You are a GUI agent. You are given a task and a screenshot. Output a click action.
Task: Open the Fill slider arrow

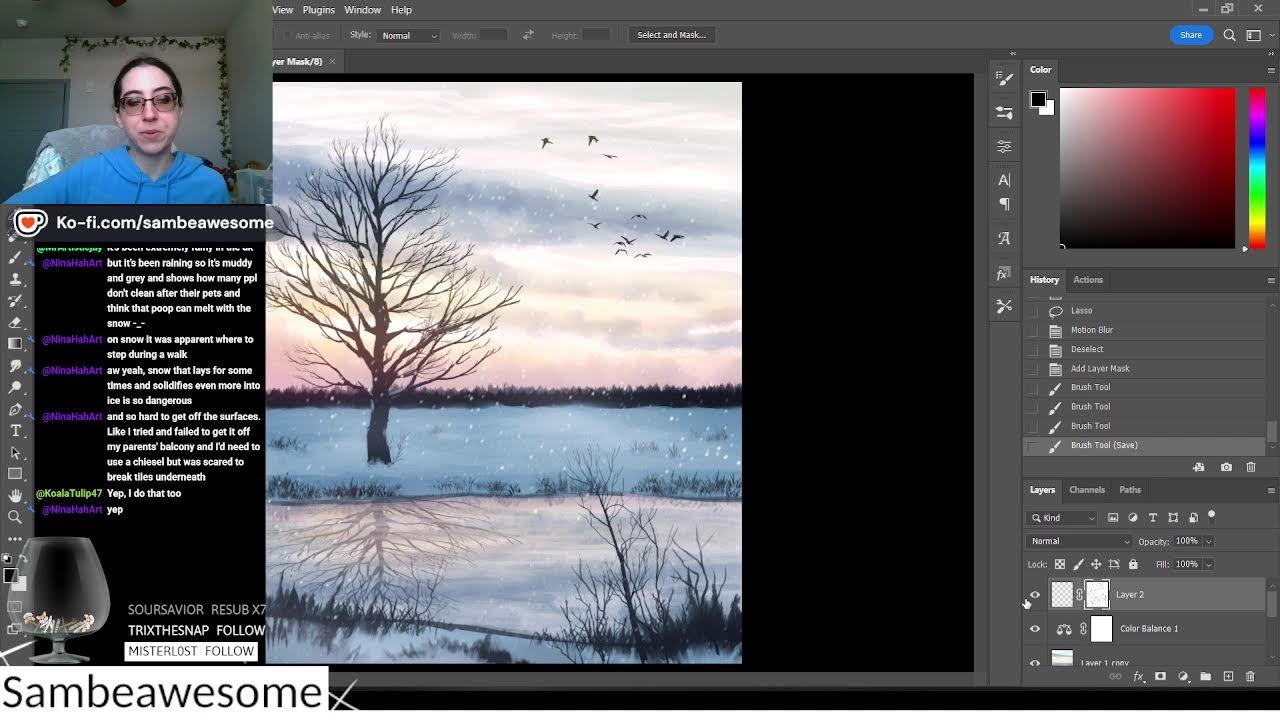click(1208, 564)
